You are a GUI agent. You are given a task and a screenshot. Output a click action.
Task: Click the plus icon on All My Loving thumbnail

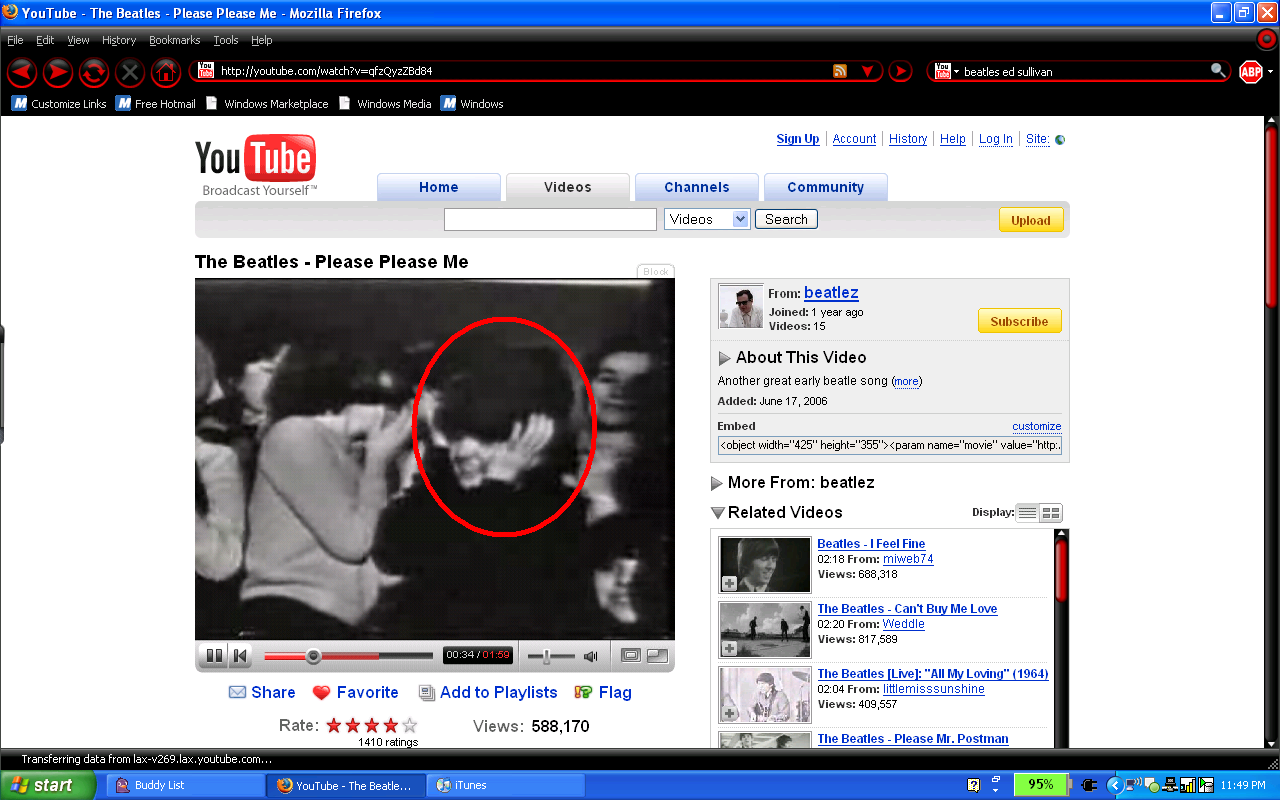pos(729,713)
